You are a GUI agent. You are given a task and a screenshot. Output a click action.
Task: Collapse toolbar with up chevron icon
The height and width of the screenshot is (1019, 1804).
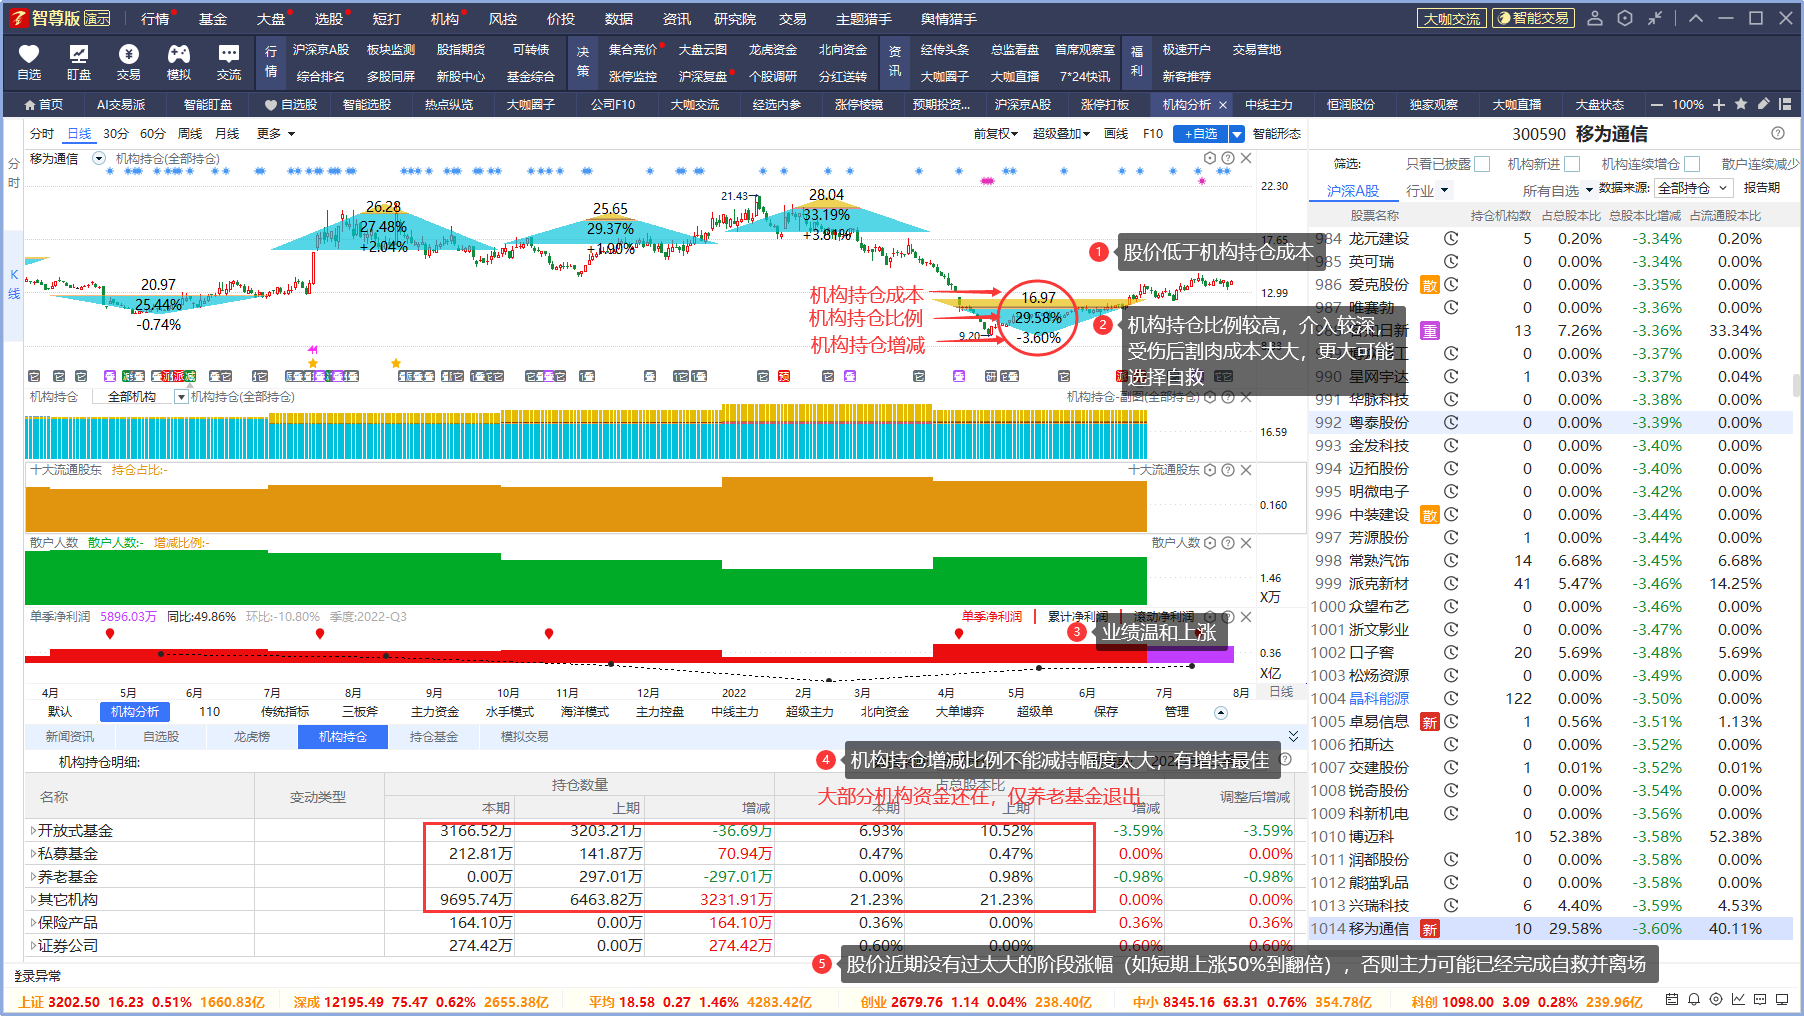(x=1695, y=18)
